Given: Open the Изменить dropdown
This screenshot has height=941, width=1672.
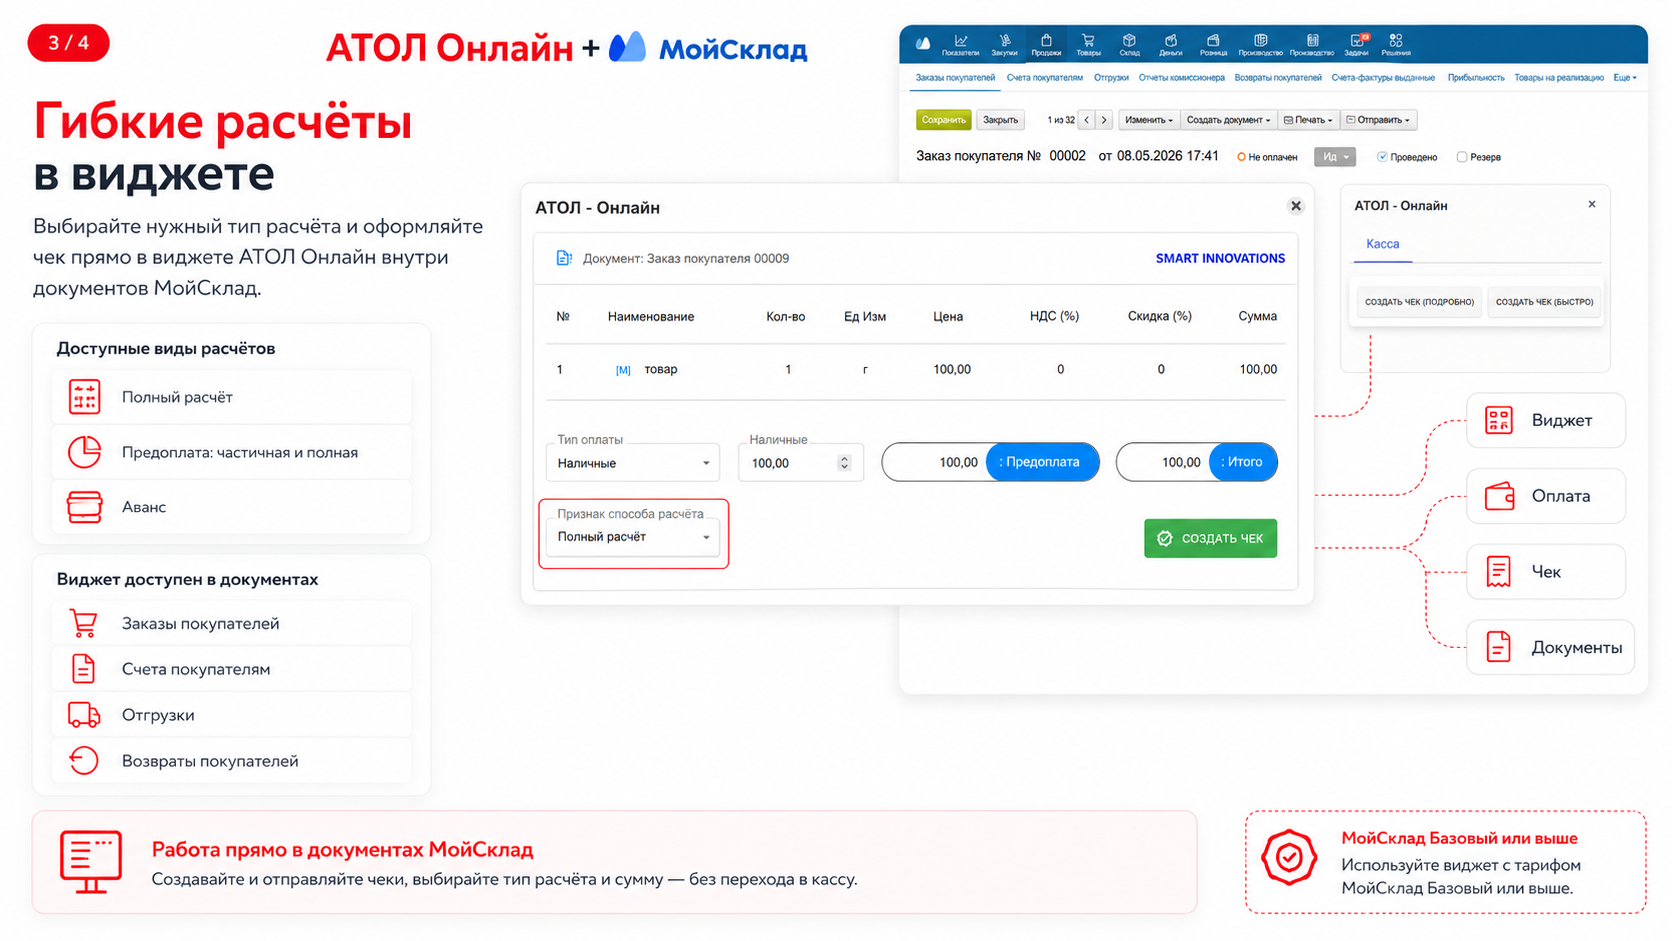Looking at the screenshot, I should (x=1148, y=120).
